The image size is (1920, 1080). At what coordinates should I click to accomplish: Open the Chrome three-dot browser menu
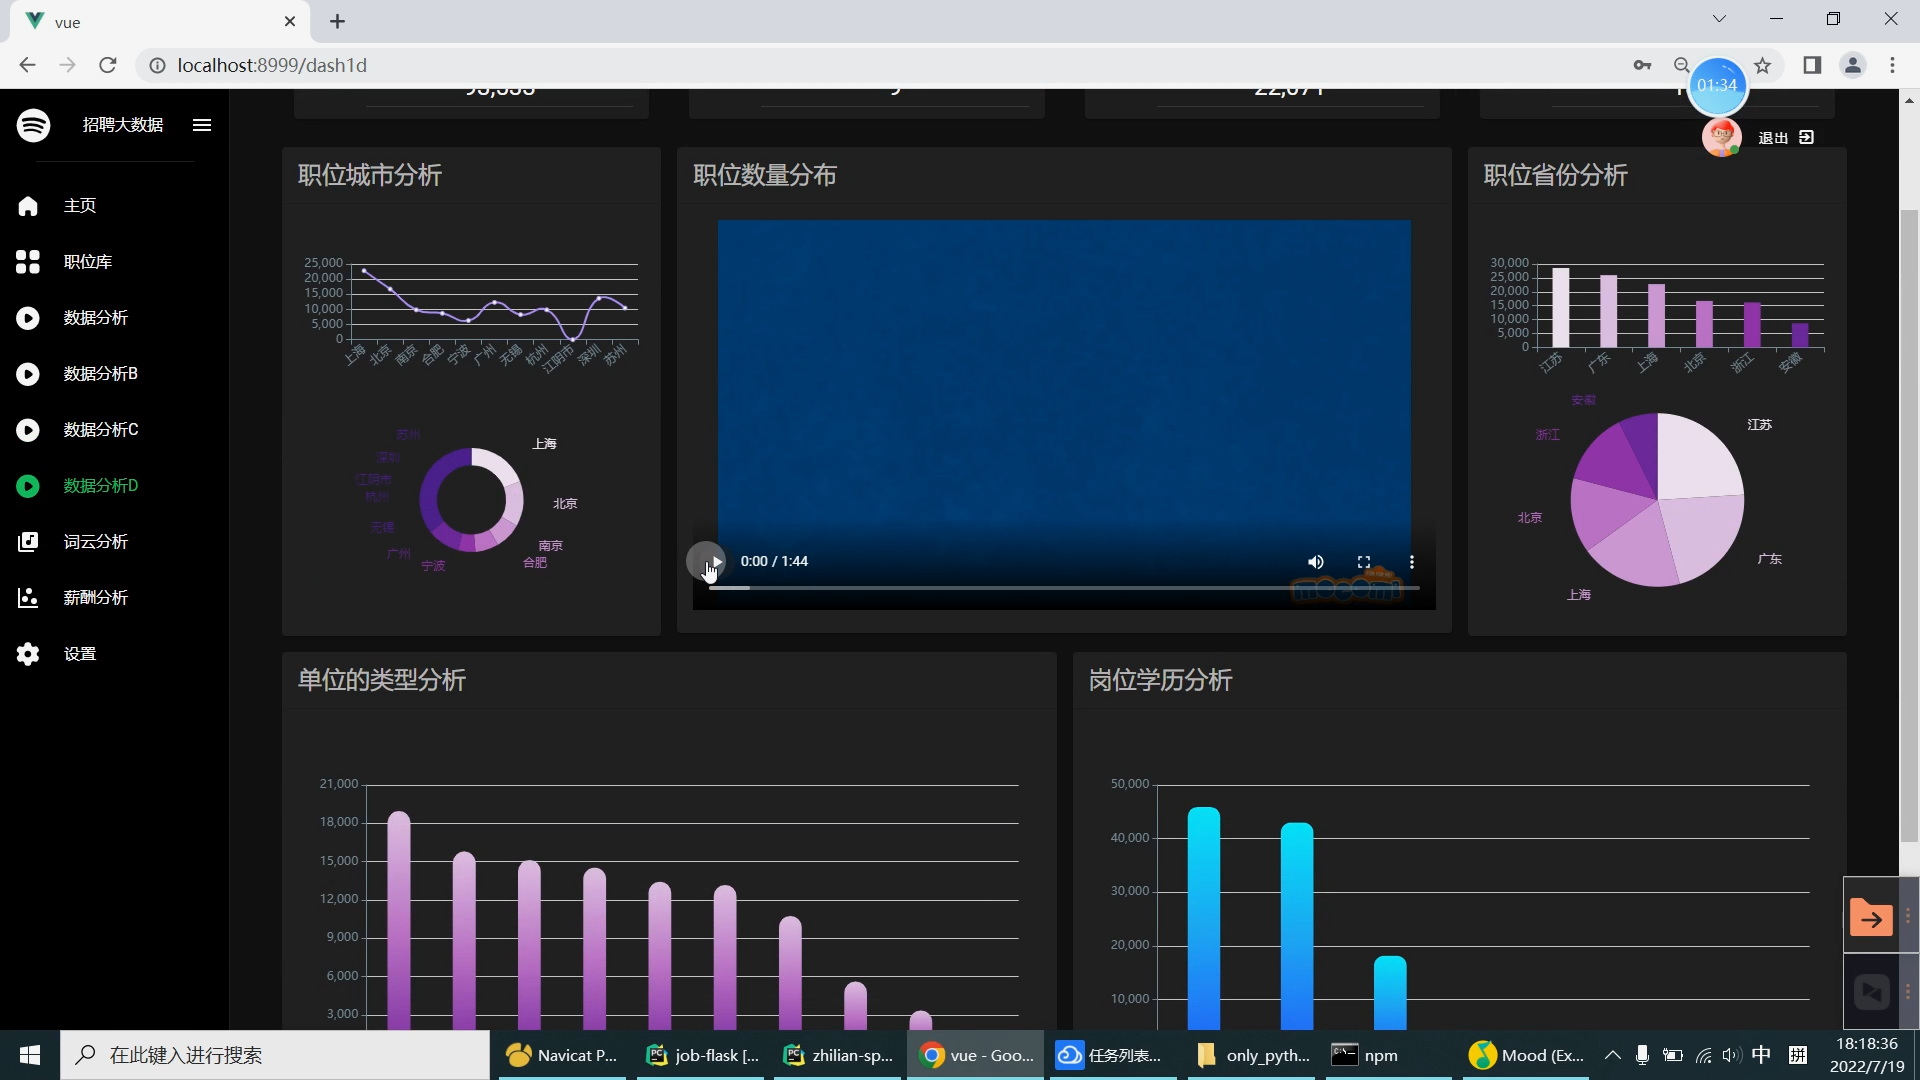1892,66
